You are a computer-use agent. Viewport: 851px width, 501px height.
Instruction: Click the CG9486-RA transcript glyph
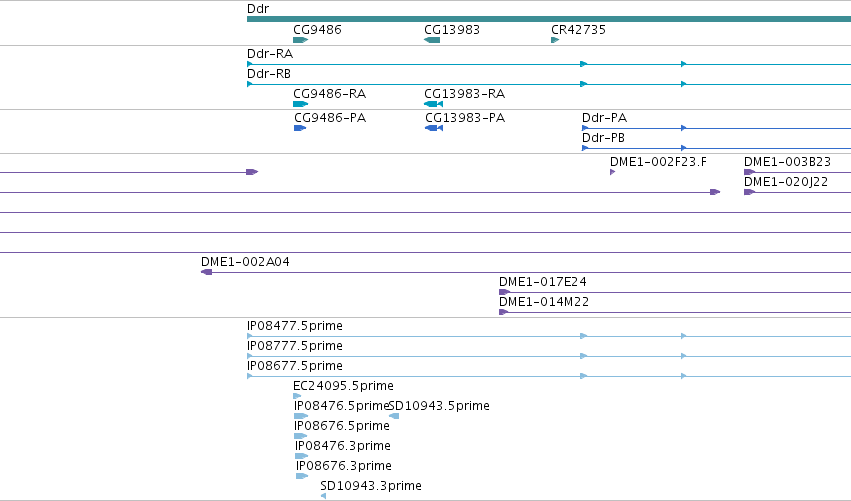(x=301, y=104)
